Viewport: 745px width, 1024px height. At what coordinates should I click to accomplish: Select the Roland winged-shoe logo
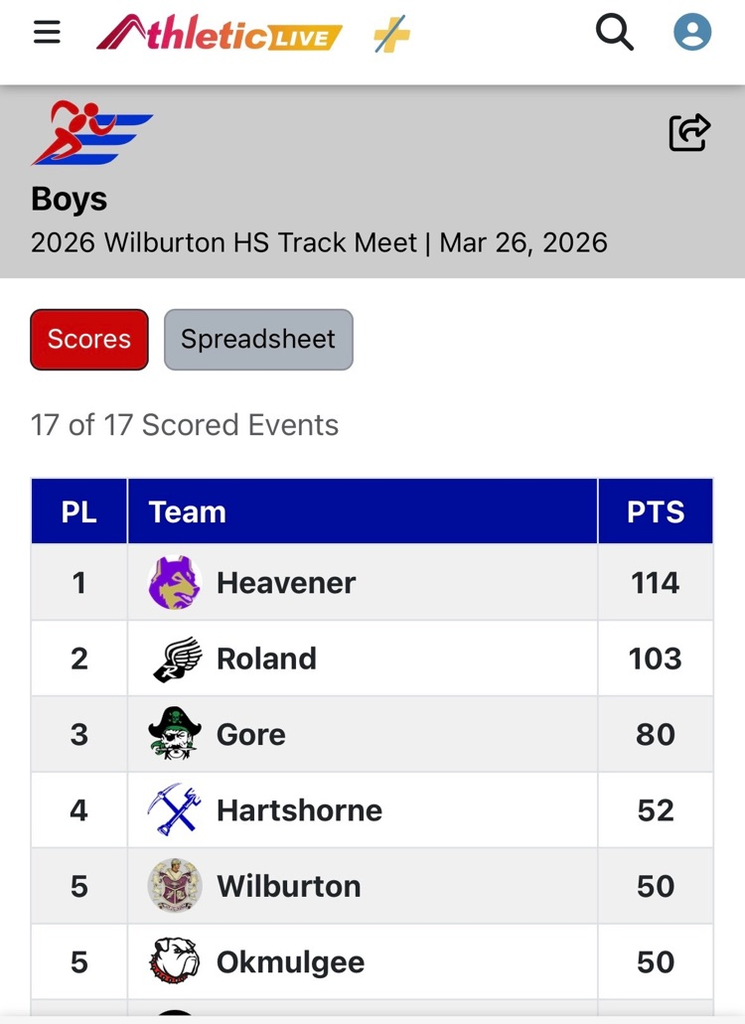point(175,659)
